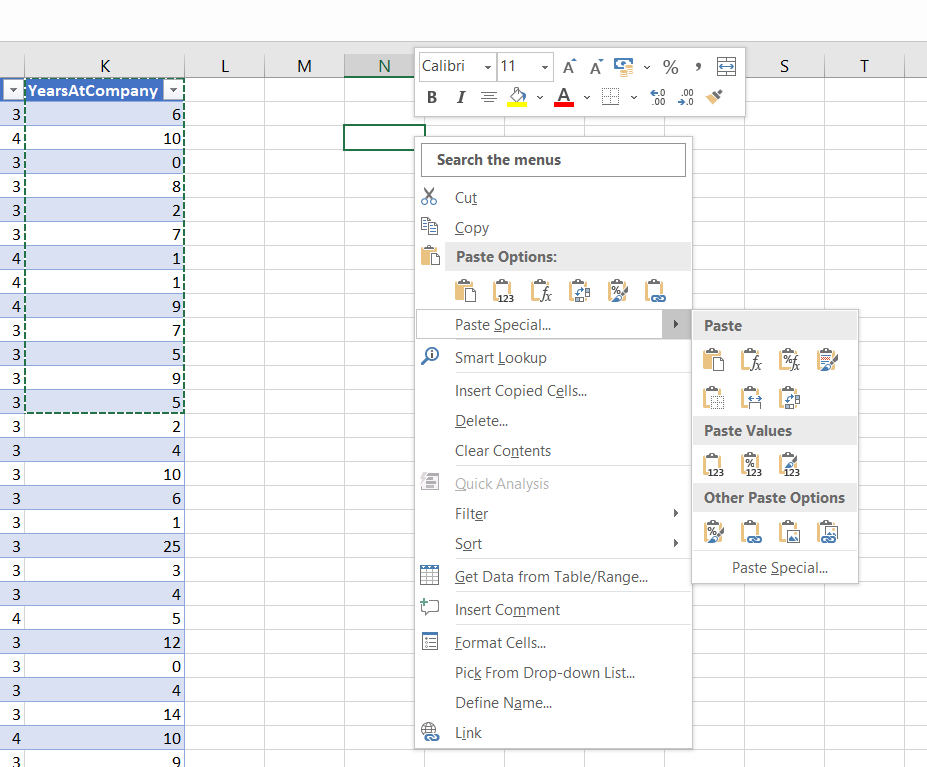Apply the yellow fill color button
Viewport: 927px width, 767px height.
pos(517,97)
